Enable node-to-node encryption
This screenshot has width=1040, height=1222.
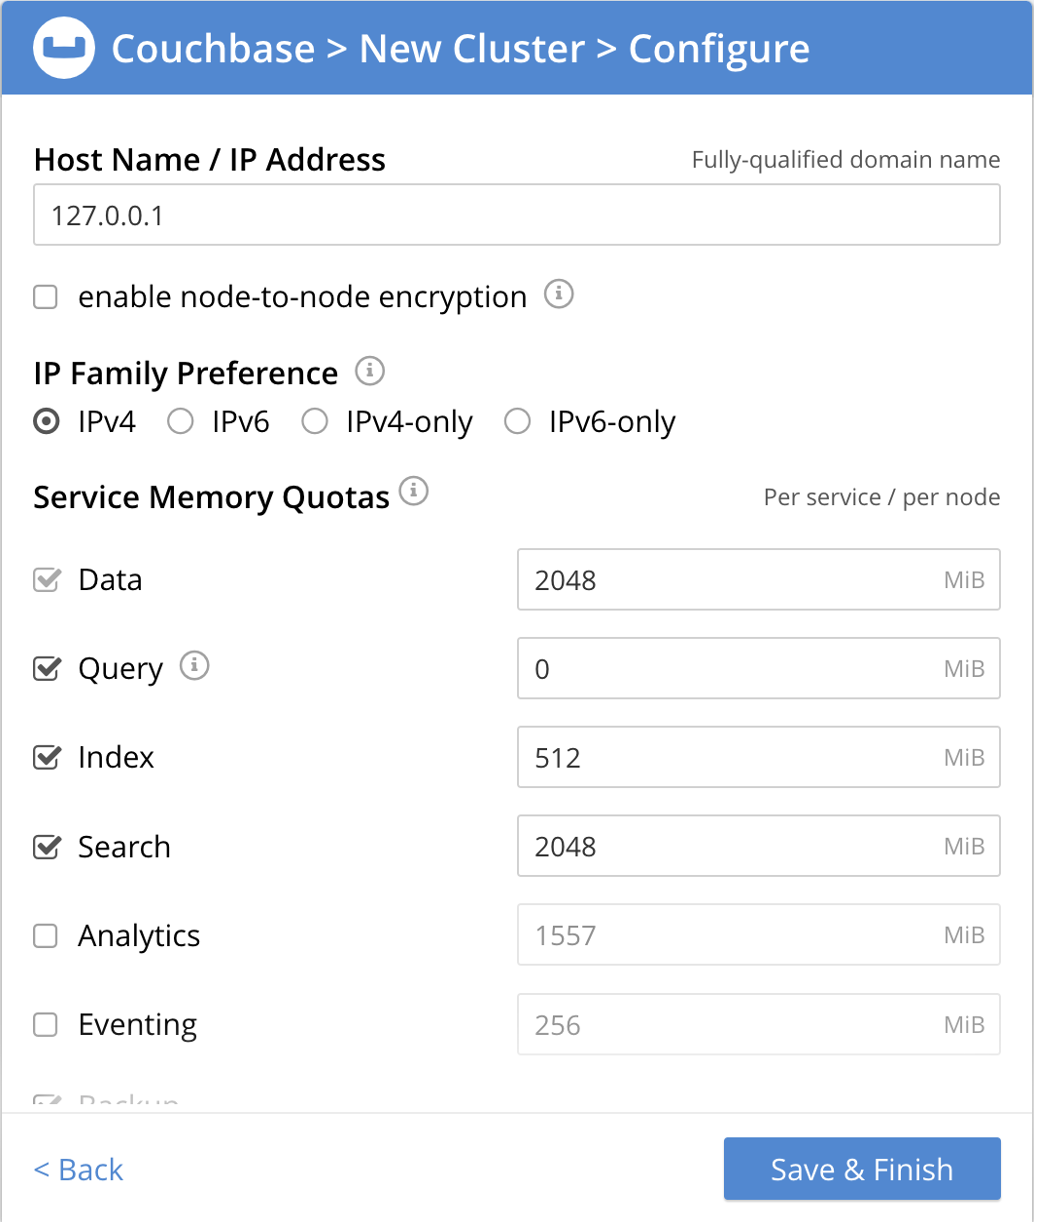45,296
